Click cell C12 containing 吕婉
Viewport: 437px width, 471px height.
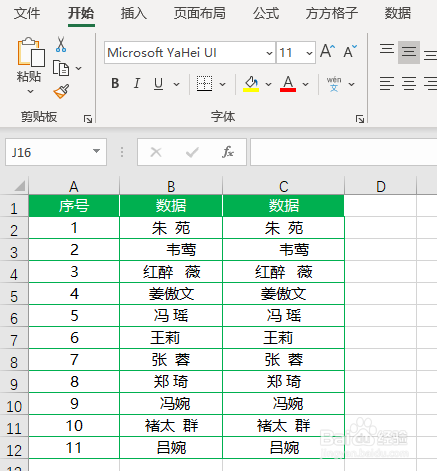coord(283,448)
